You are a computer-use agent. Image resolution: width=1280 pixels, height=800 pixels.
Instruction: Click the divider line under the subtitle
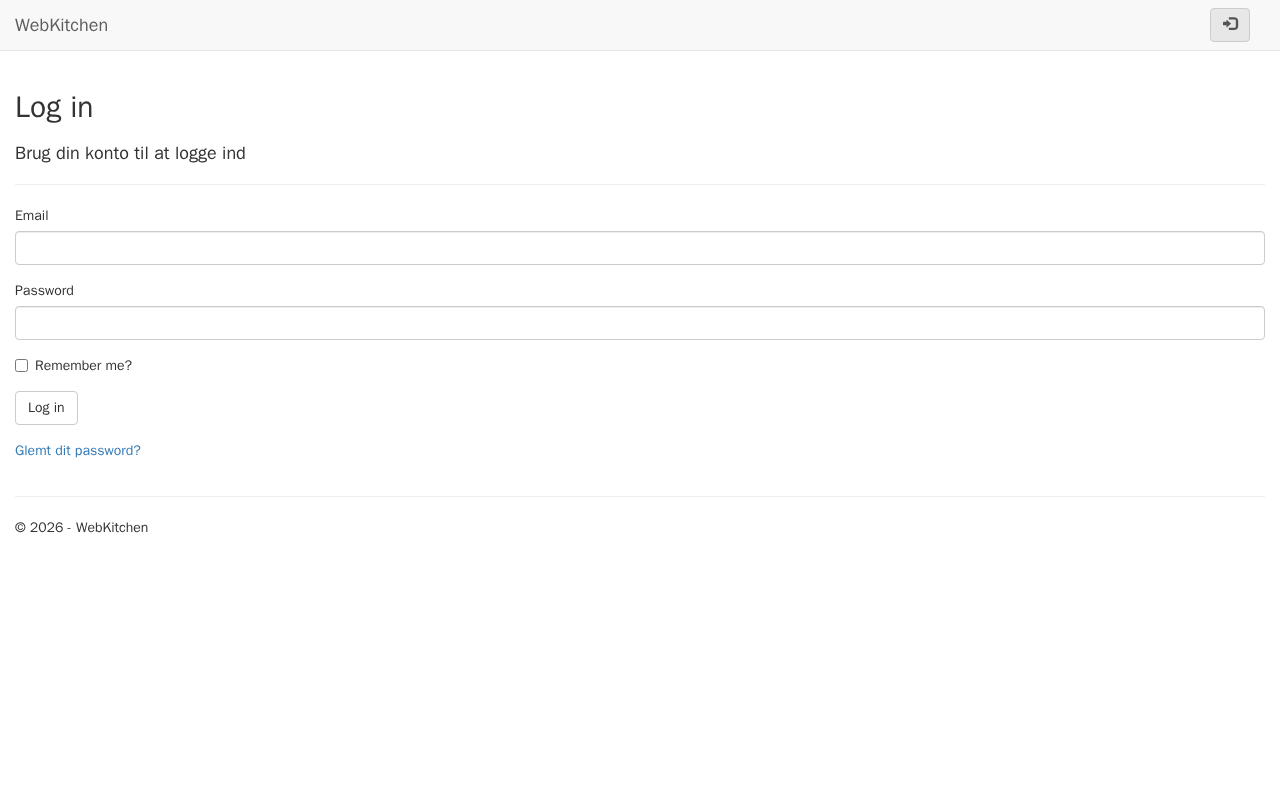(640, 185)
